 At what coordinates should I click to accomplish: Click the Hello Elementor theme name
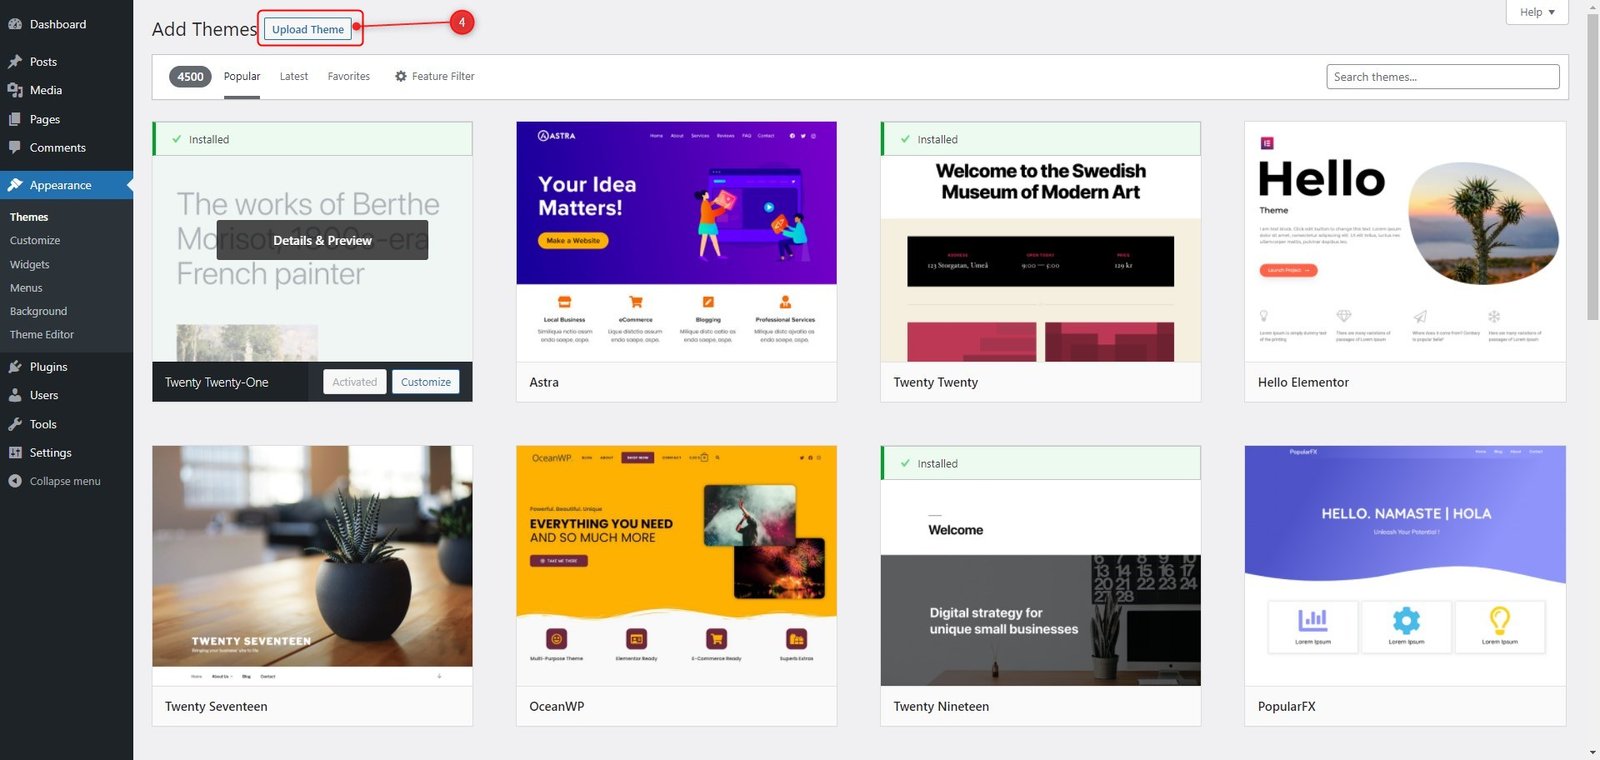1303,382
